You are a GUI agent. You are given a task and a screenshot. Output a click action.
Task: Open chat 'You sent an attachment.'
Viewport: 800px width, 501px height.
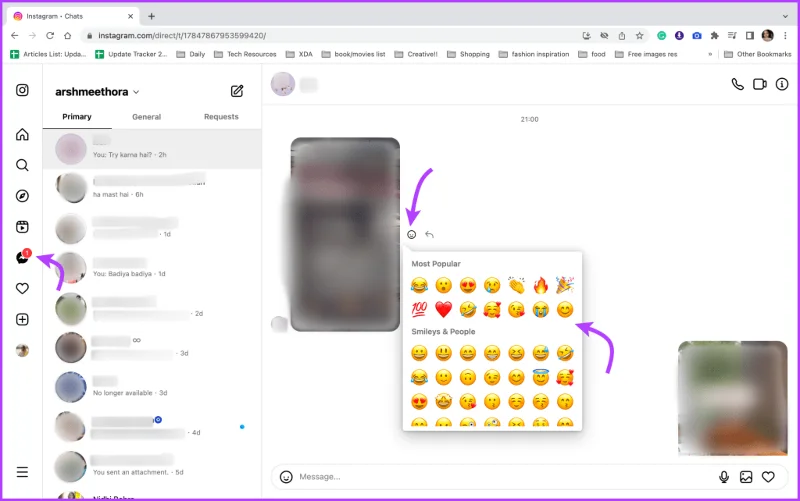(152, 466)
